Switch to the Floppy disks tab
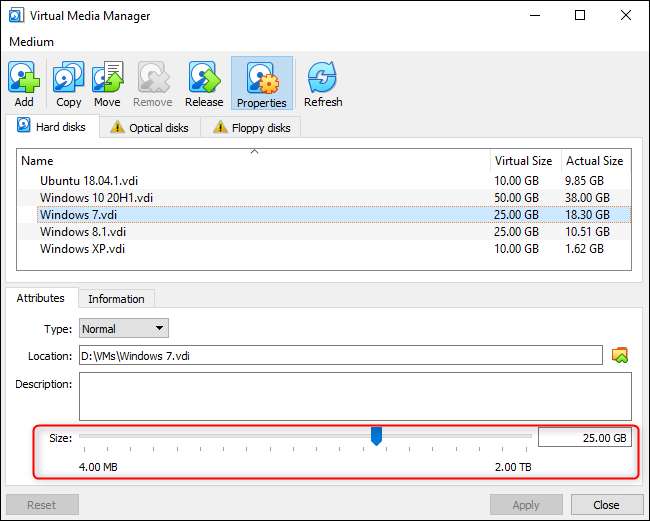The image size is (650, 521). point(250,127)
